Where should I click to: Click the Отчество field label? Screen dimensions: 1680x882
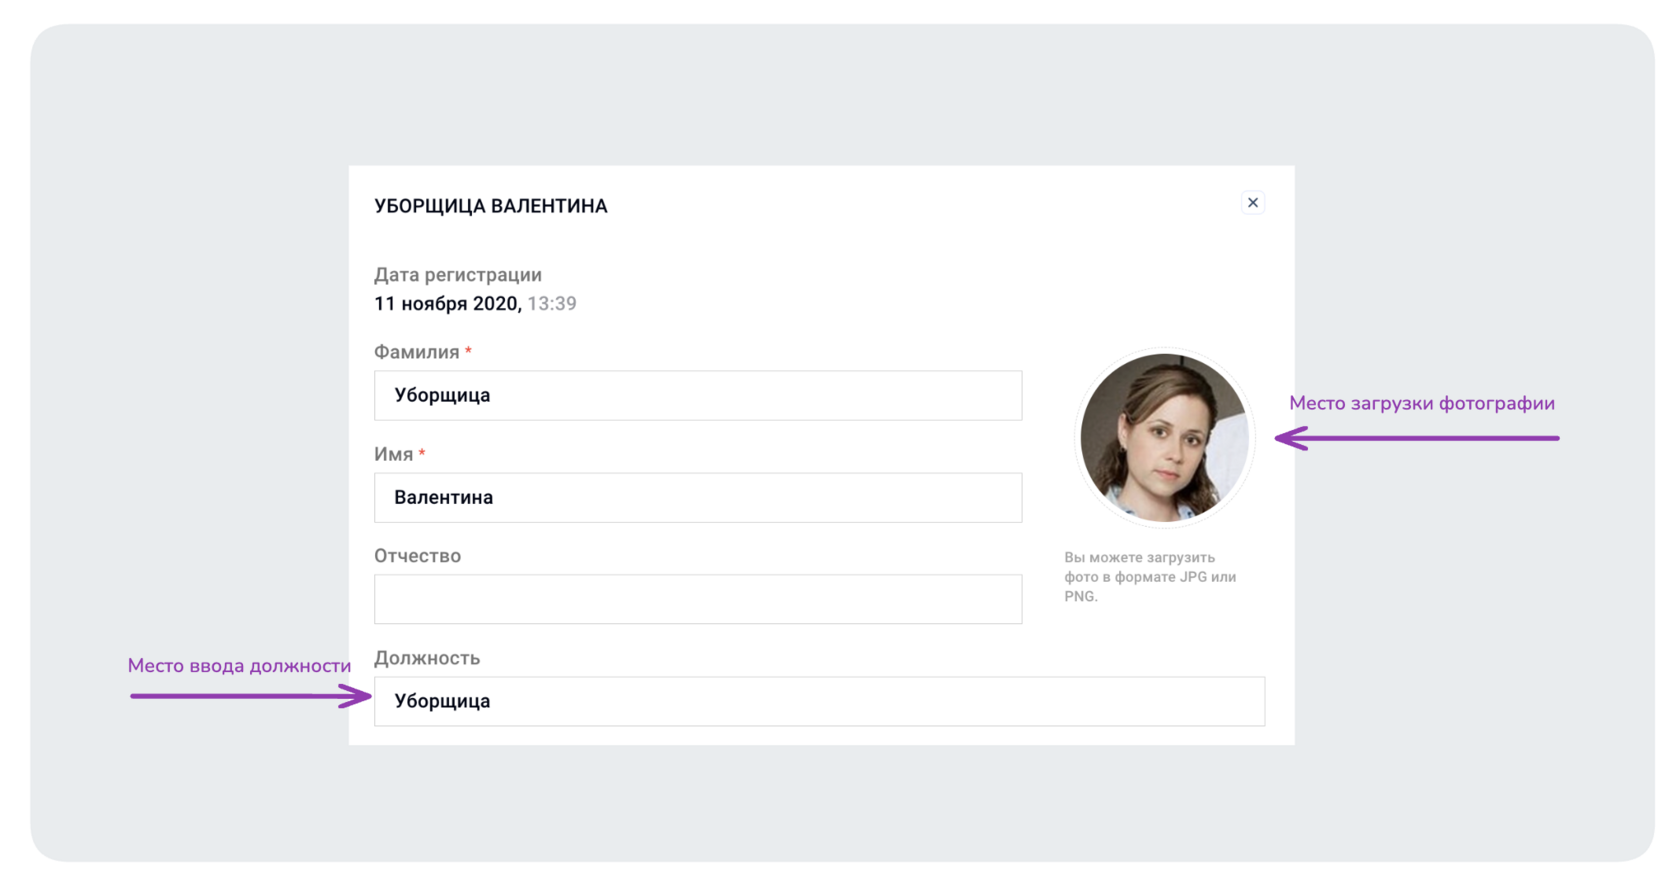[x=418, y=556]
